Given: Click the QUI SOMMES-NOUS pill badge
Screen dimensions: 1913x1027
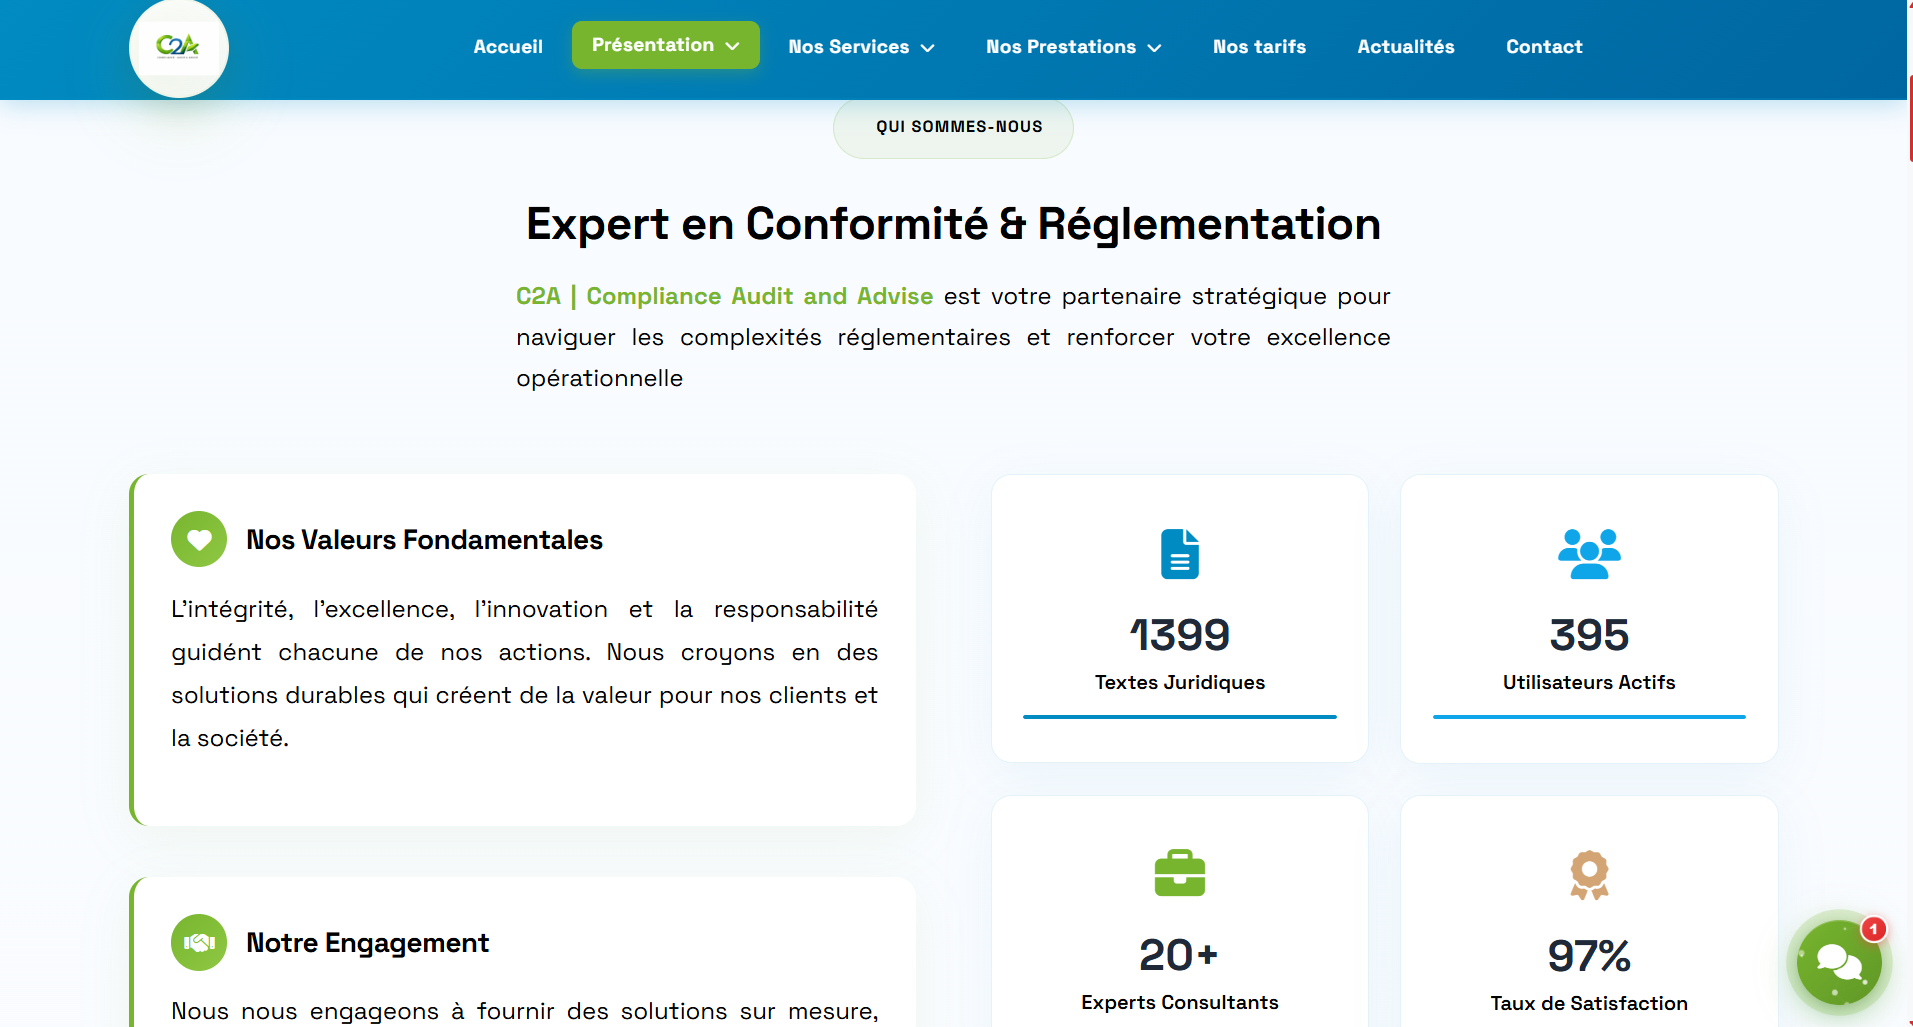Looking at the screenshot, I should click(x=953, y=128).
